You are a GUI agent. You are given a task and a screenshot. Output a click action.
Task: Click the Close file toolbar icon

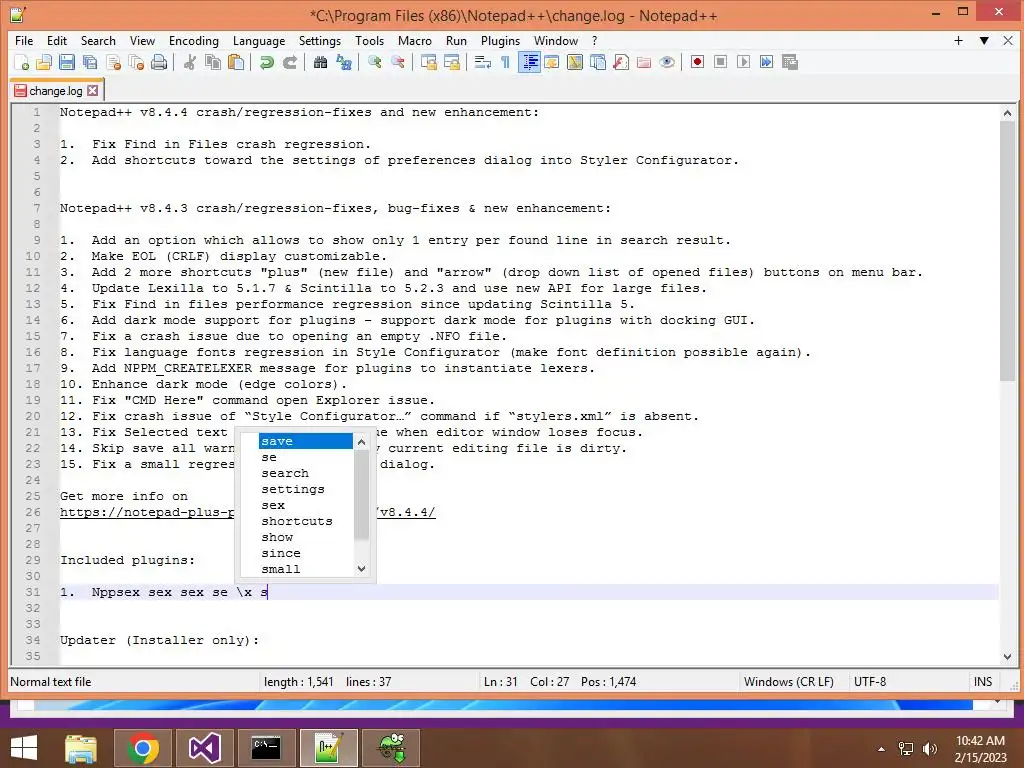click(113, 62)
